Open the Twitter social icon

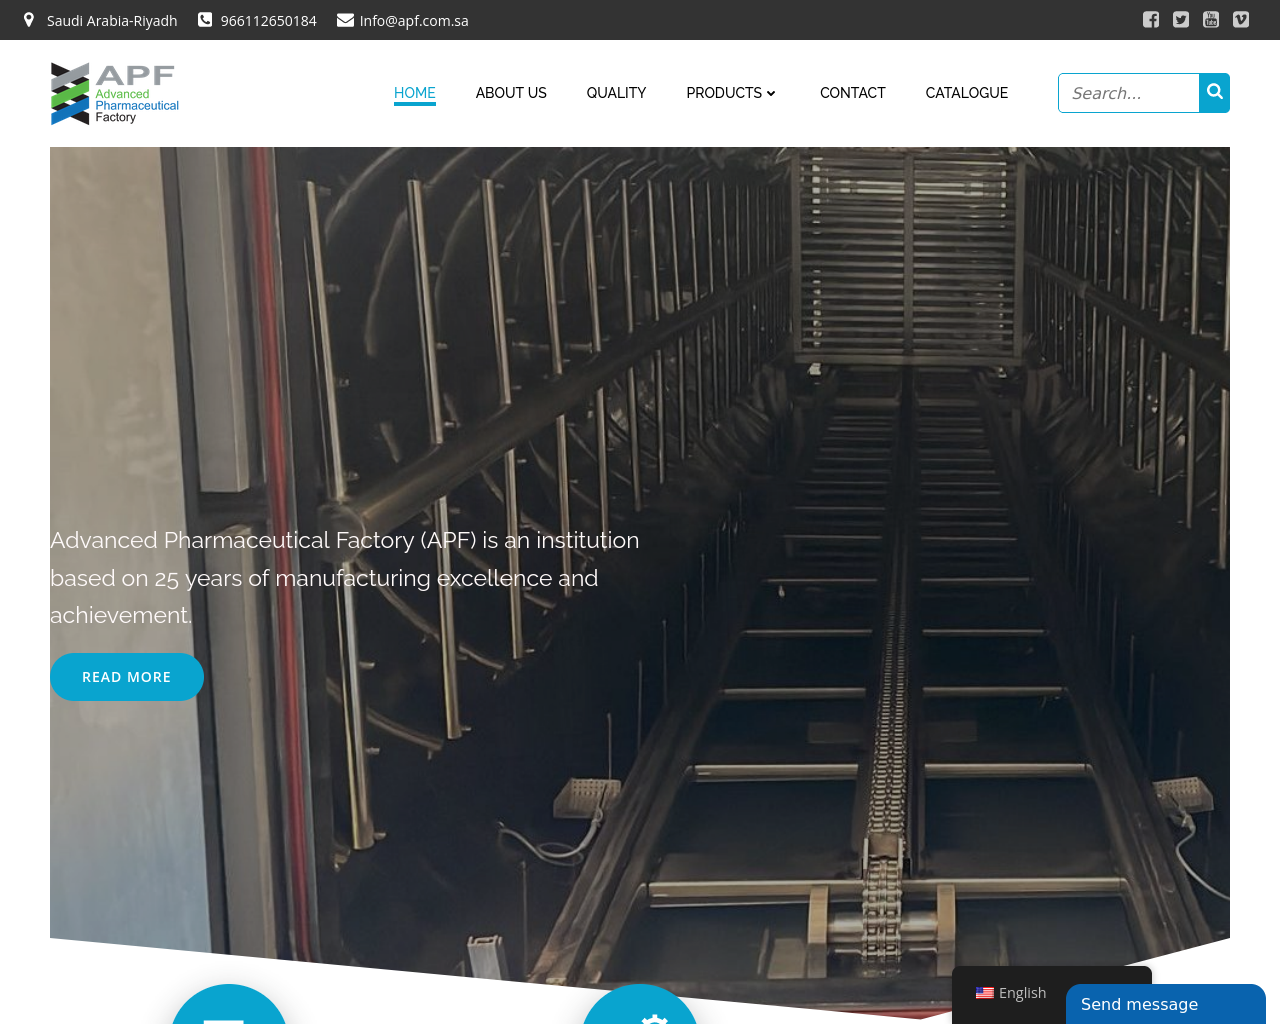[x=1181, y=19]
